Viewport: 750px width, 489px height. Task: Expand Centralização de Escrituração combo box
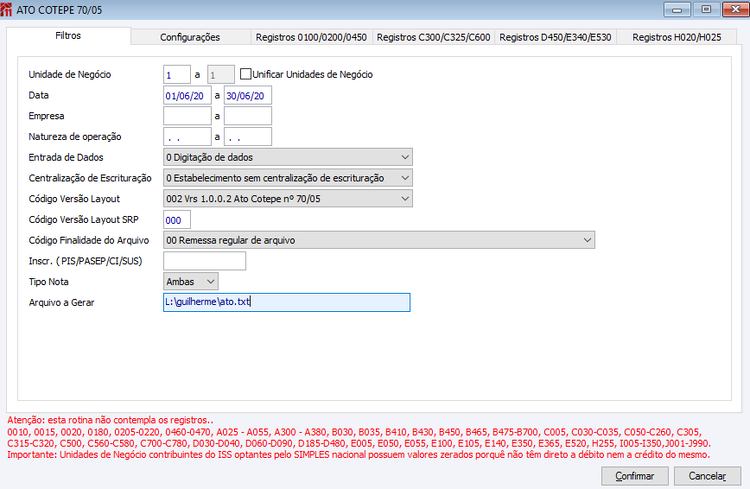[287, 178]
